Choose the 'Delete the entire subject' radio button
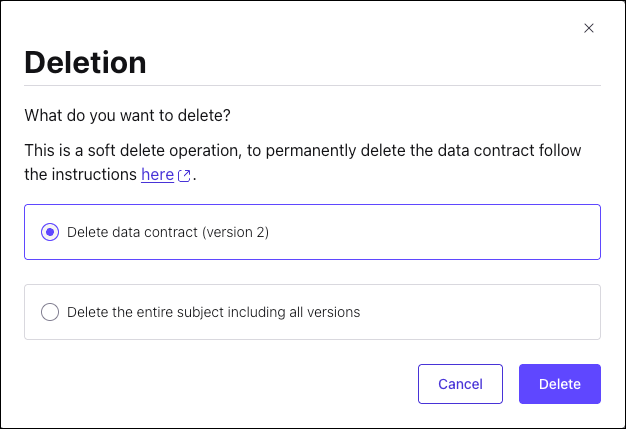The width and height of the screenshot is (626, 429). pos(50,312)
